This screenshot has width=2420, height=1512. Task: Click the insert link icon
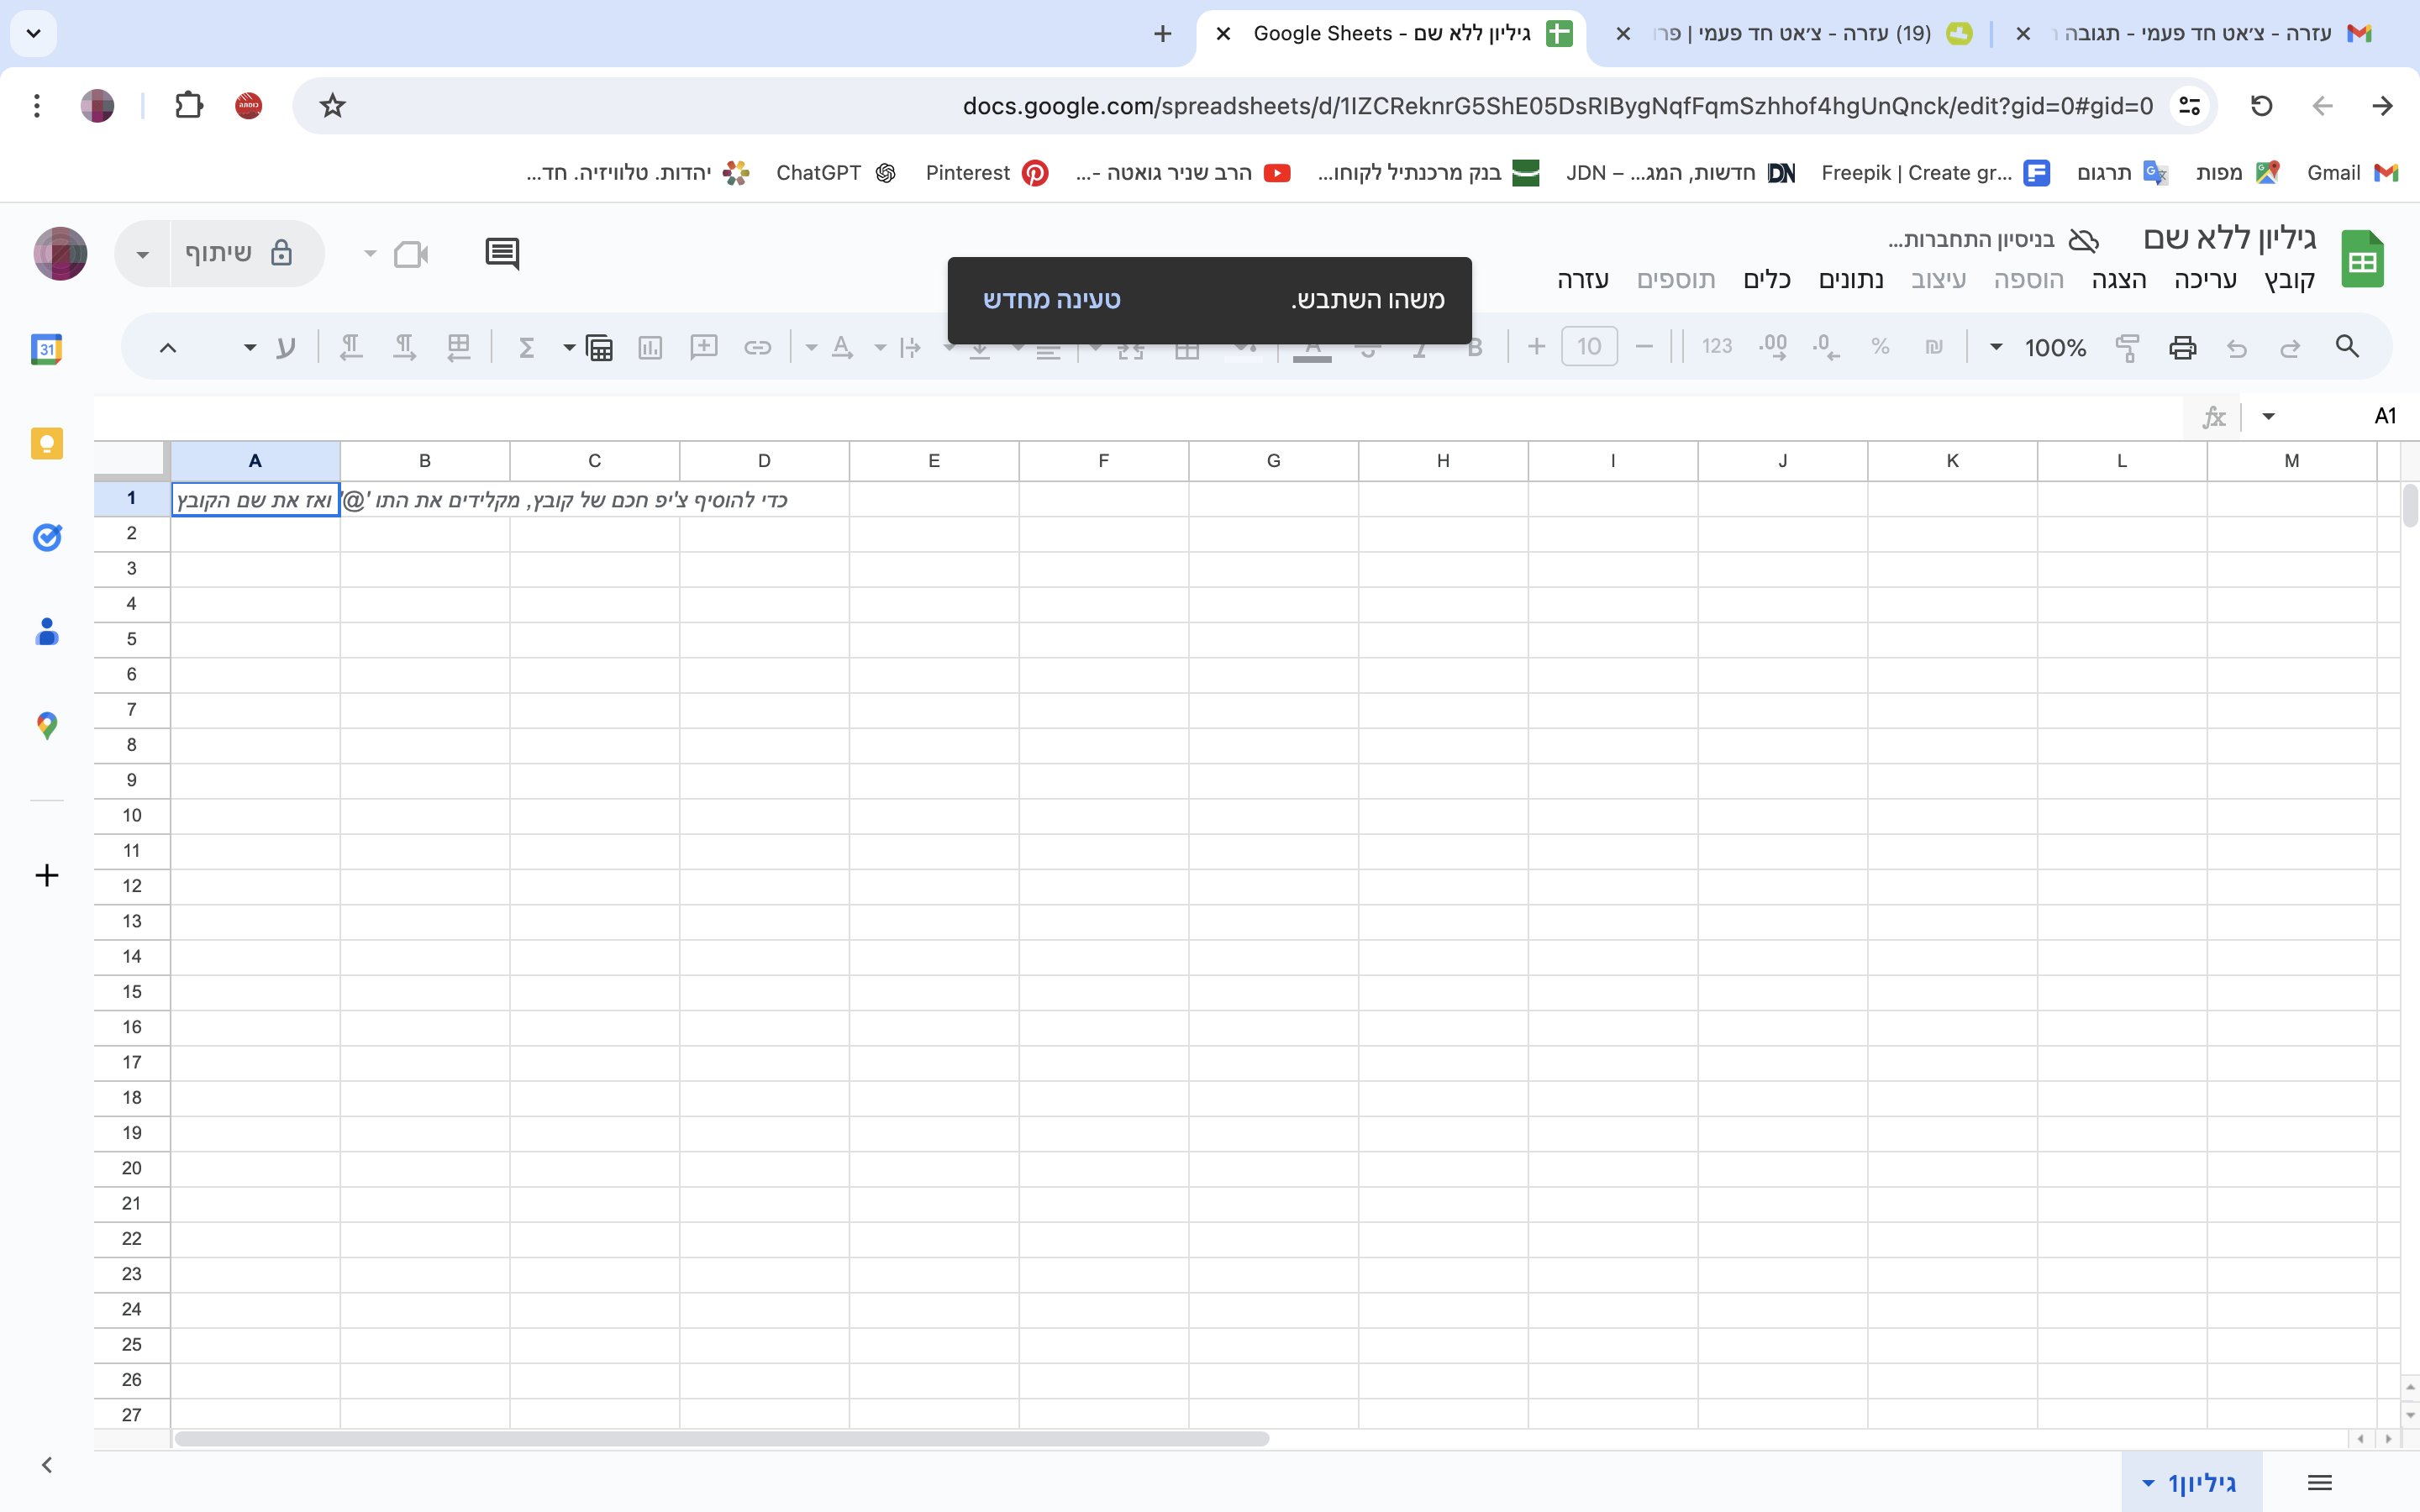757,347
